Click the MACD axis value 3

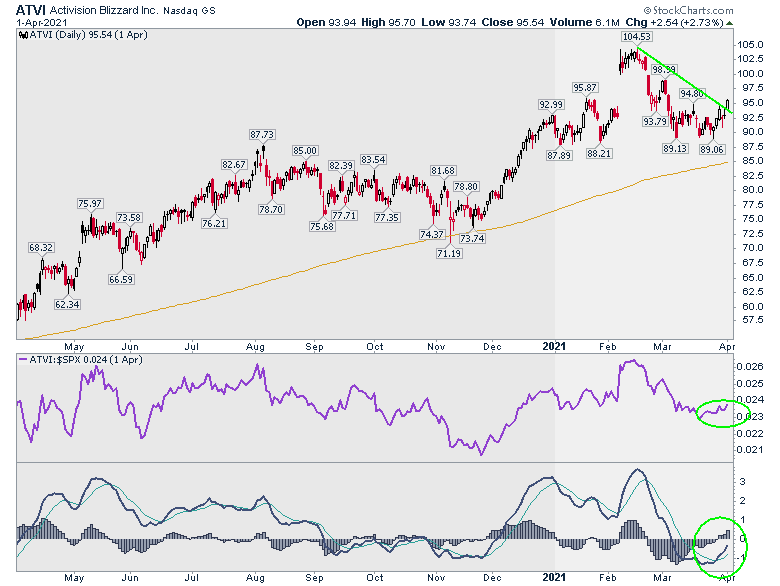[742, 482]
